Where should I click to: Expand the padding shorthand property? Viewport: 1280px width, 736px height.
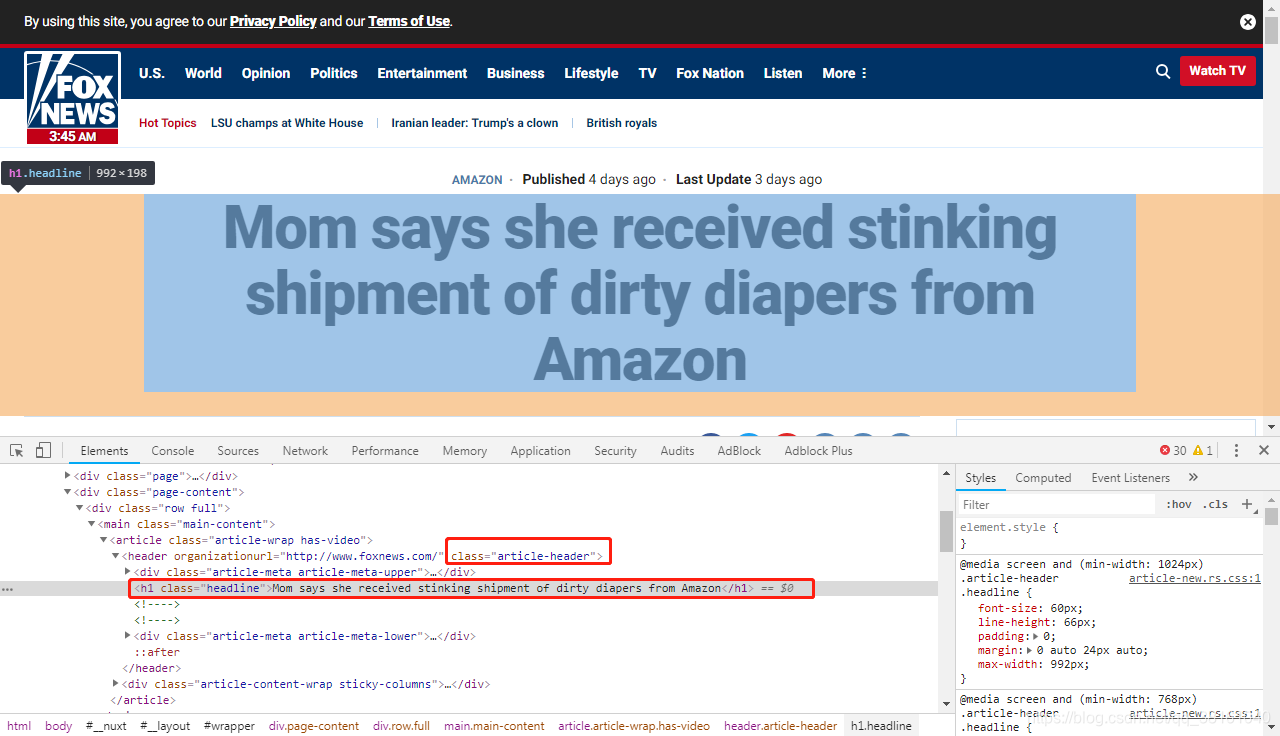click(1036, 636)
